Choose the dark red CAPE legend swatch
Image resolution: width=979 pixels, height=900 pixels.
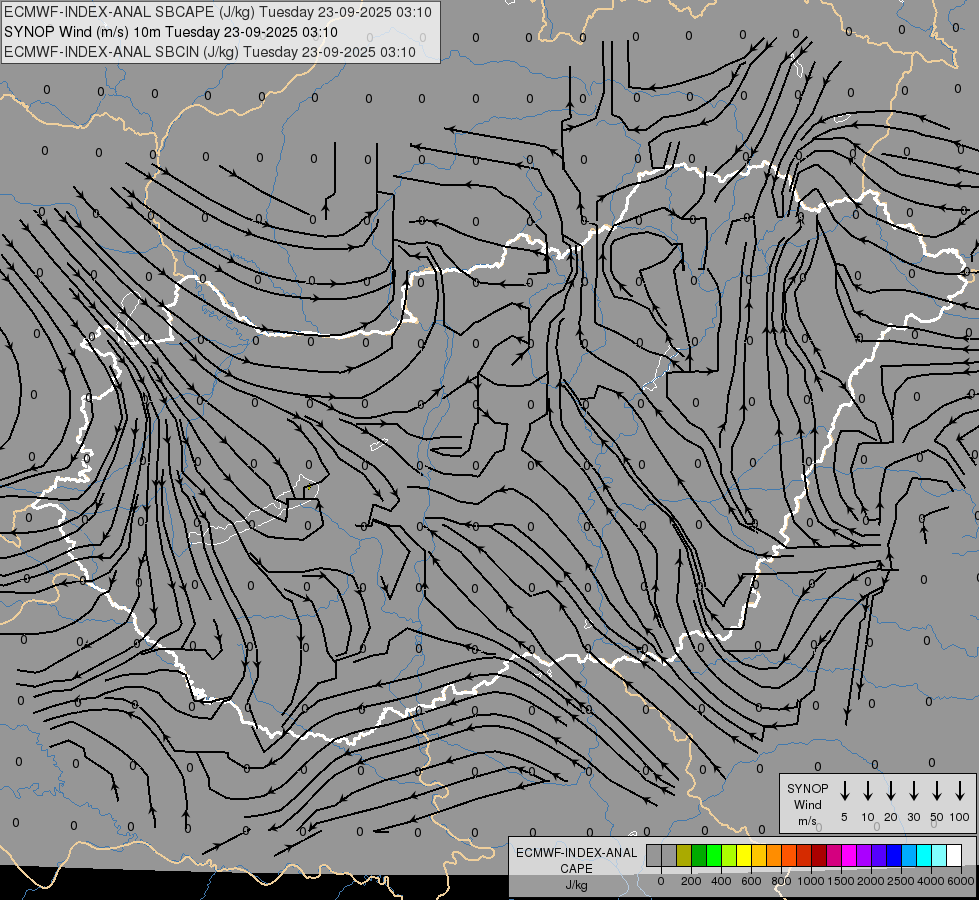[x=819, y=855]
